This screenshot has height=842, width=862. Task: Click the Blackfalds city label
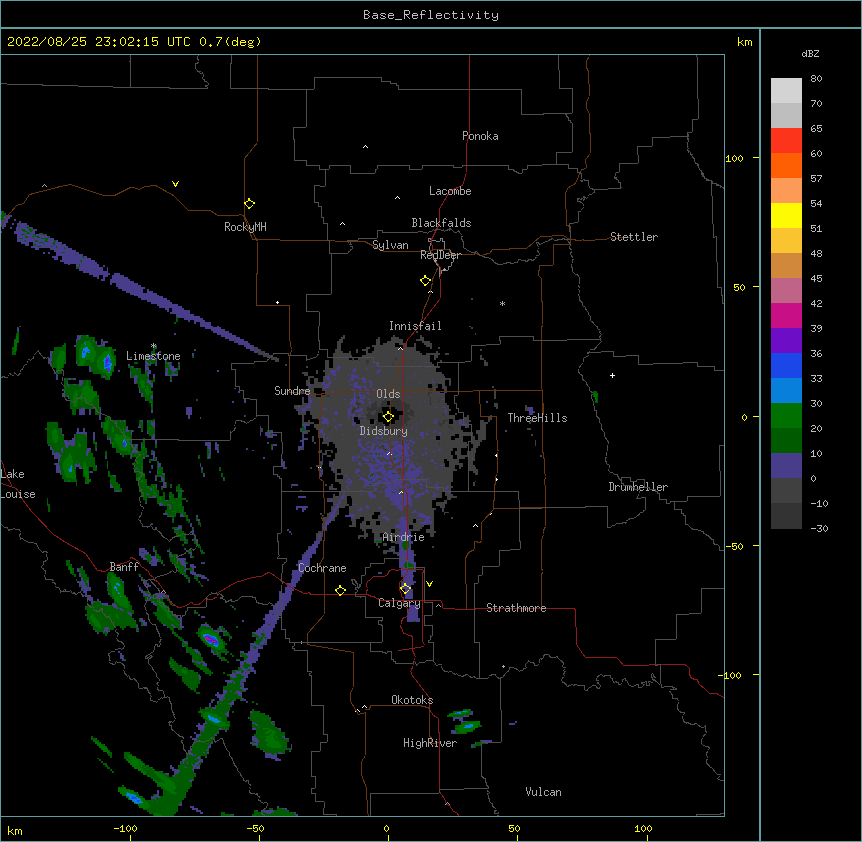pyautogui.click(x=441, y=223)
